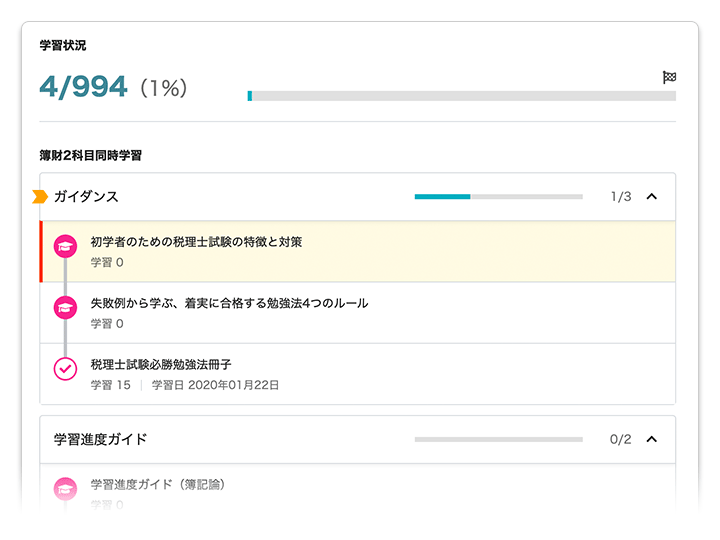Collapse the ガイダンス section with its chevron
Image resolution: width=720 pixels, height=540 pixels.
click(652, 197)
